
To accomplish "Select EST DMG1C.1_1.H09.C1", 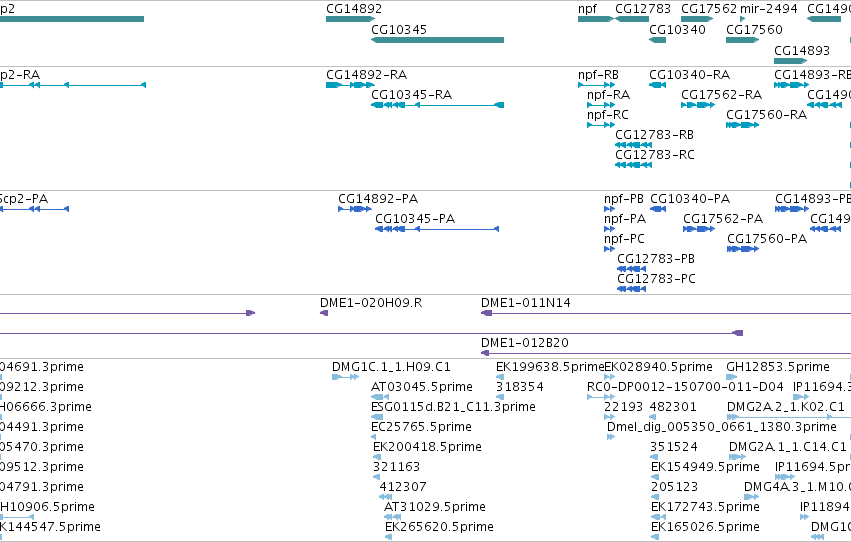I will click(x=345, y=377).
